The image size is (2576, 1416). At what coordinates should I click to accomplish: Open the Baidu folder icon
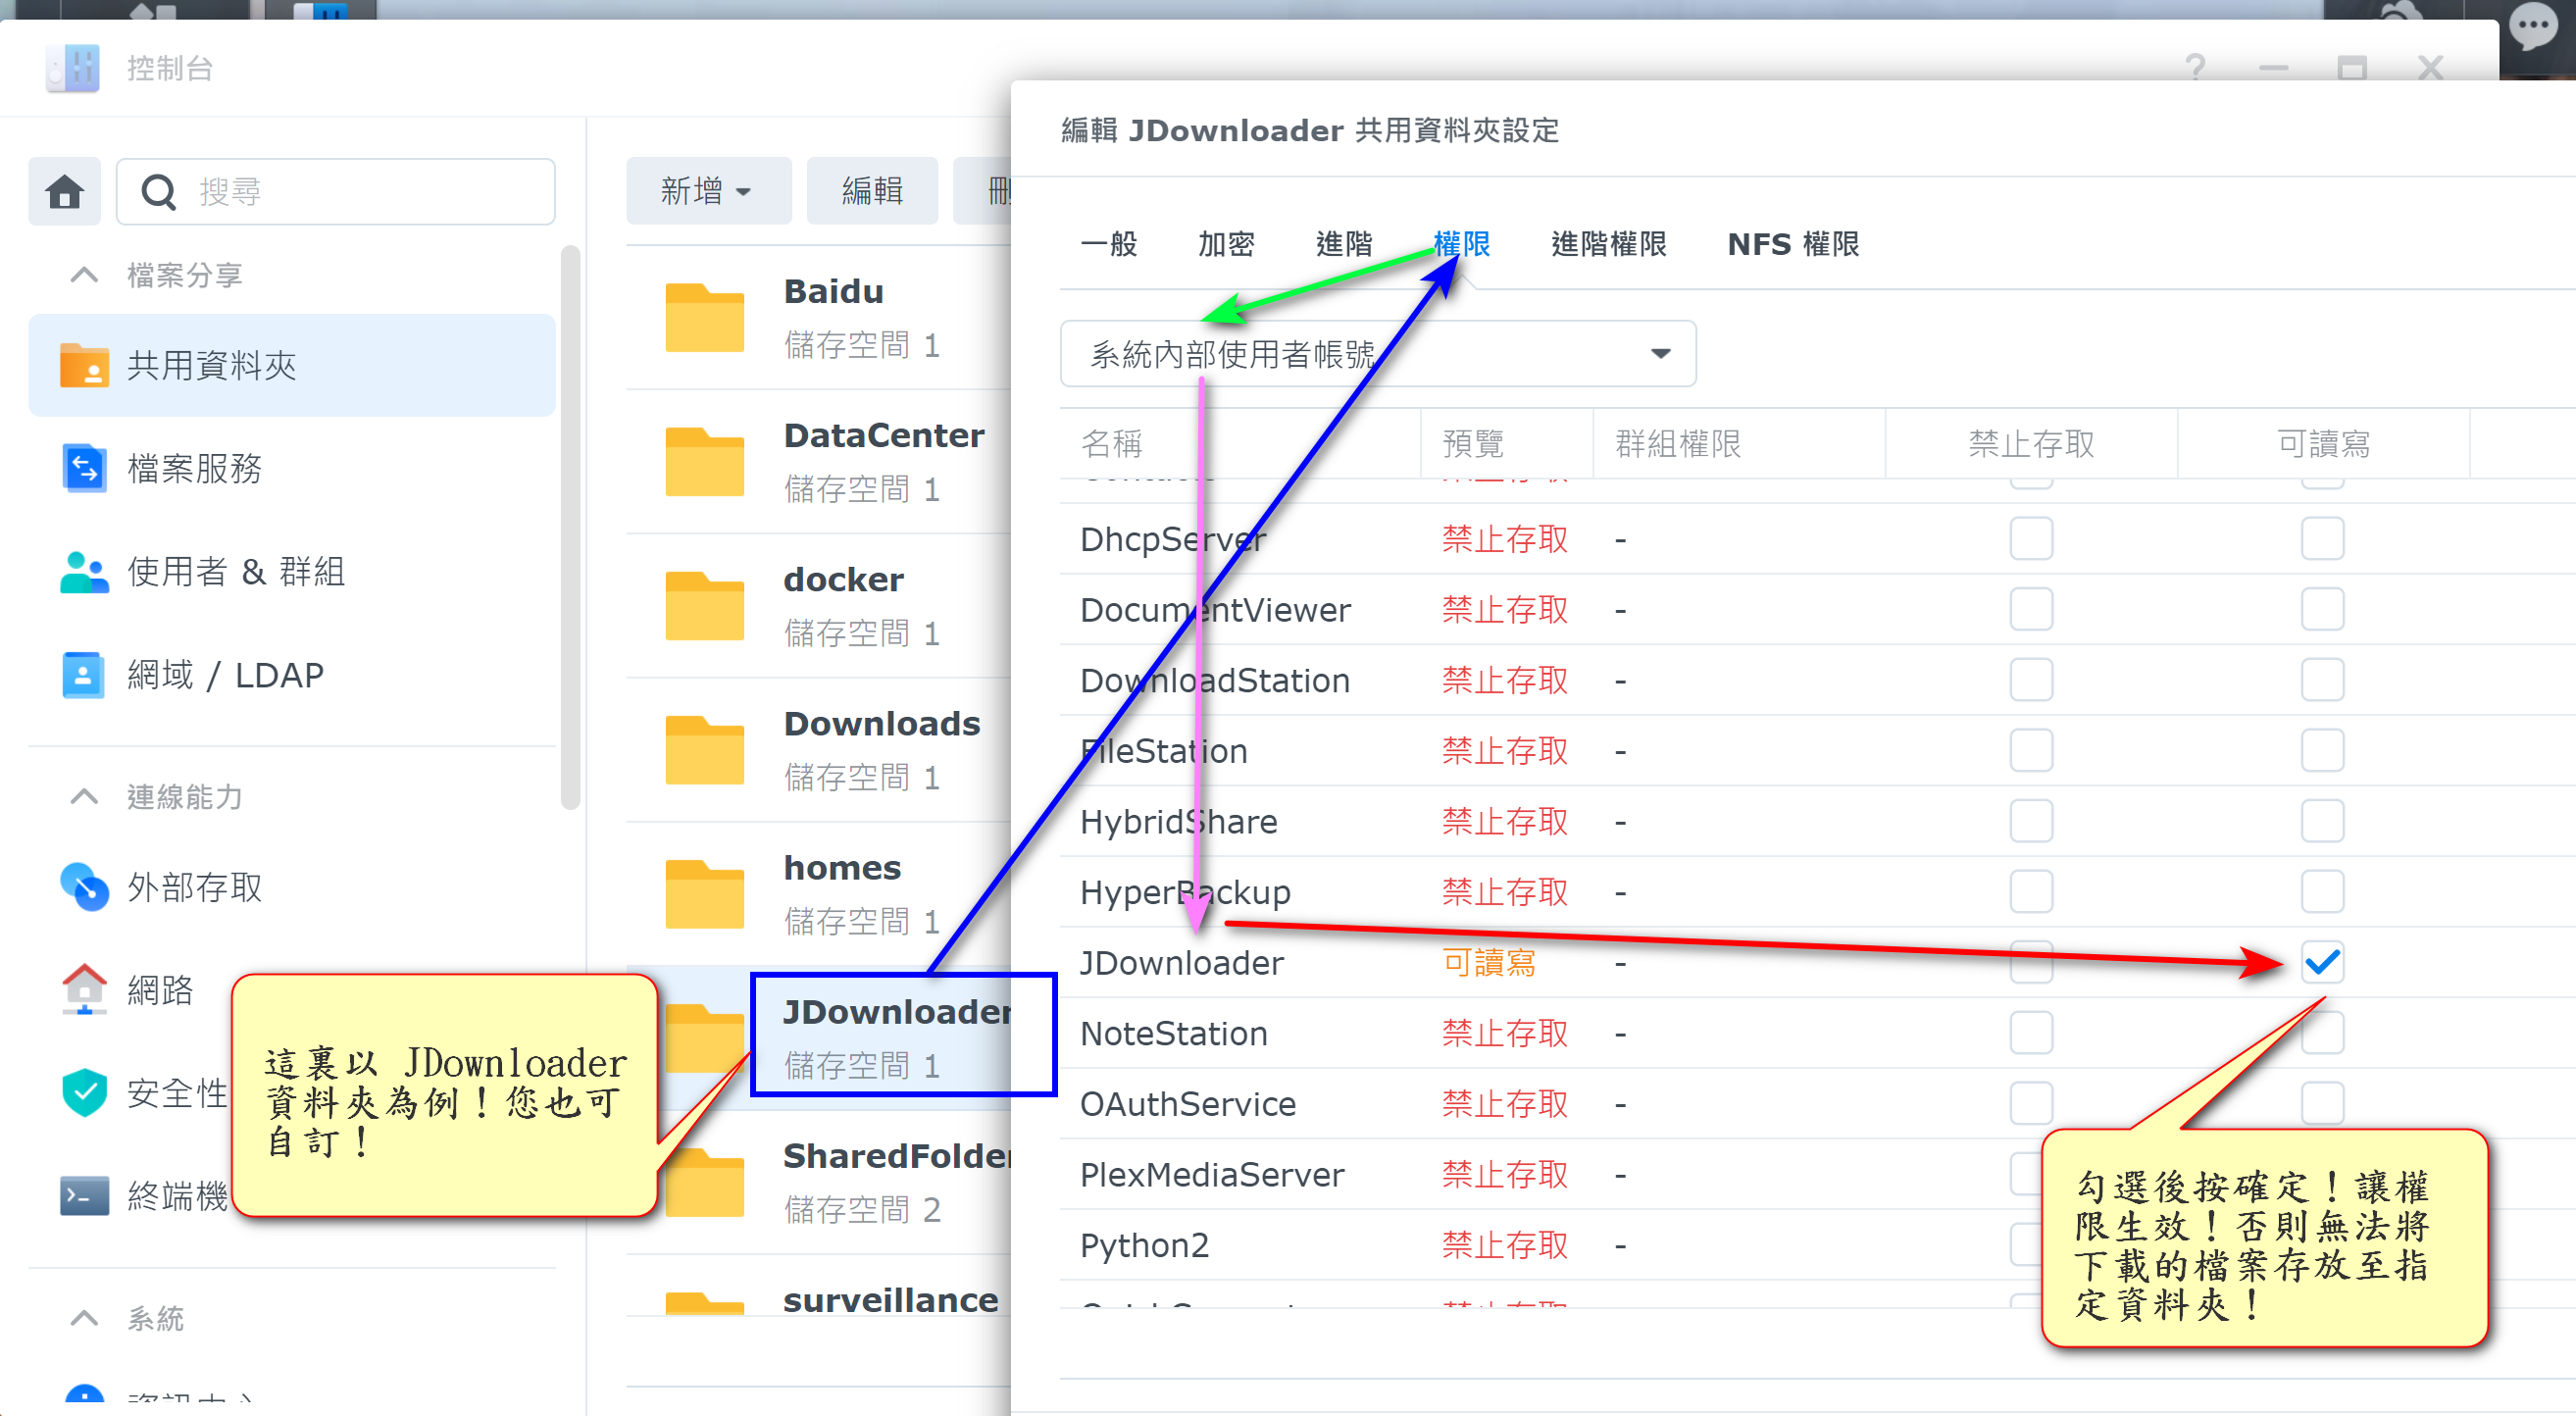click(704, 318)
